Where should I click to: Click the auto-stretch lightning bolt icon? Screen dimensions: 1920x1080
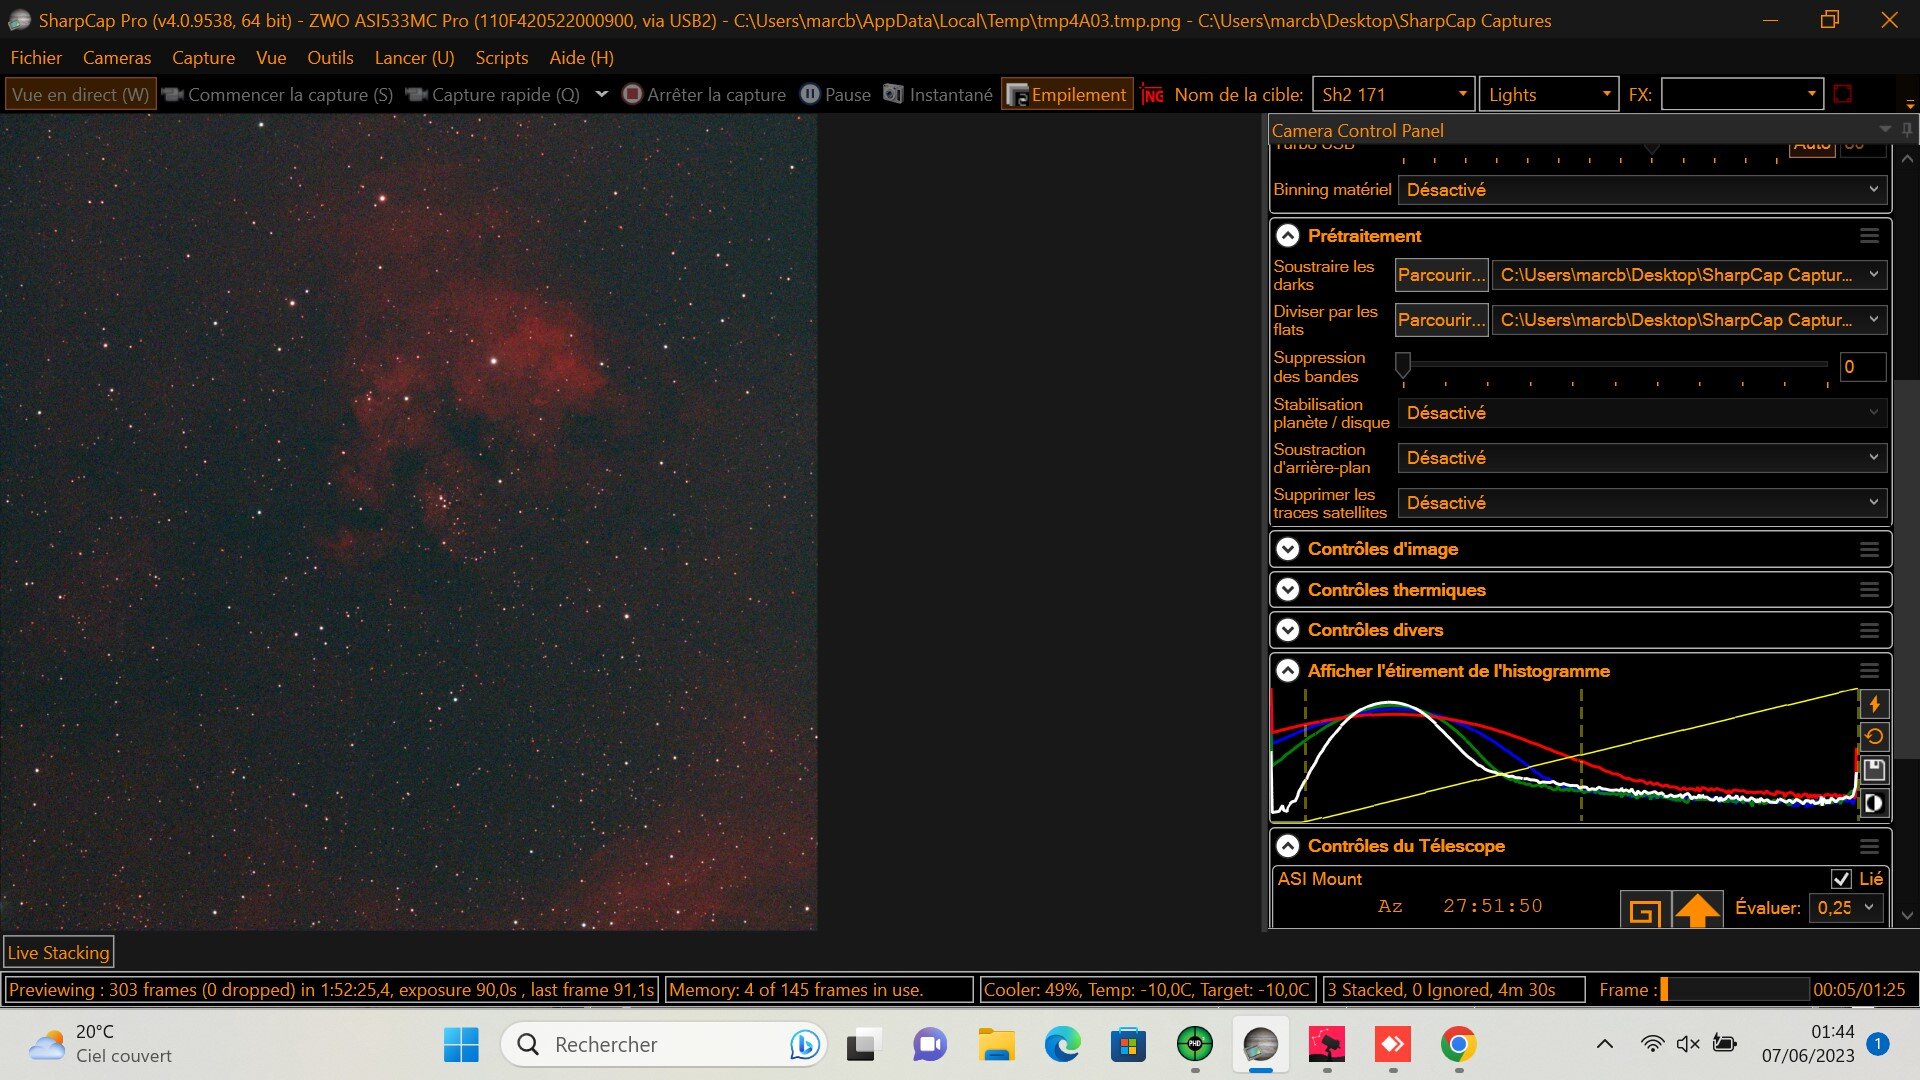[1874, 704]
